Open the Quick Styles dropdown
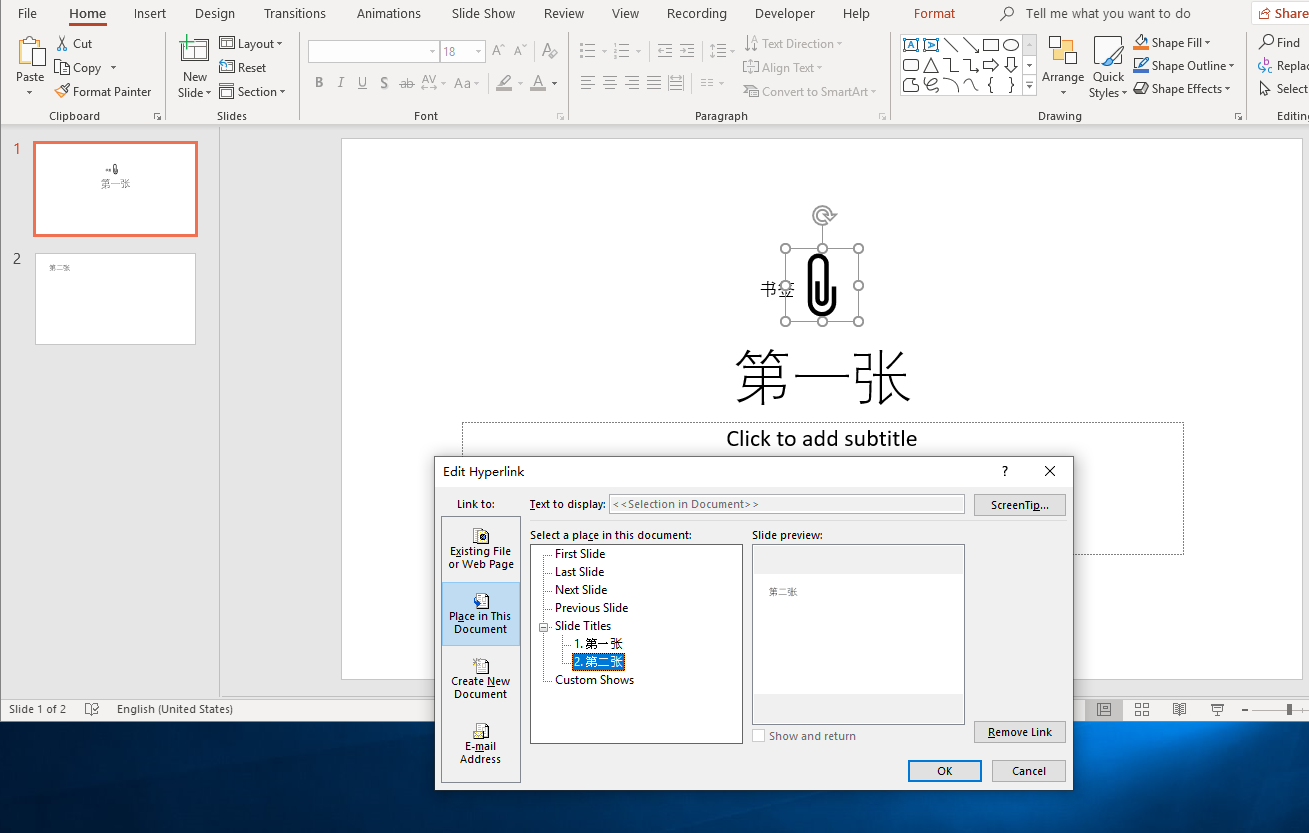 1108,68
